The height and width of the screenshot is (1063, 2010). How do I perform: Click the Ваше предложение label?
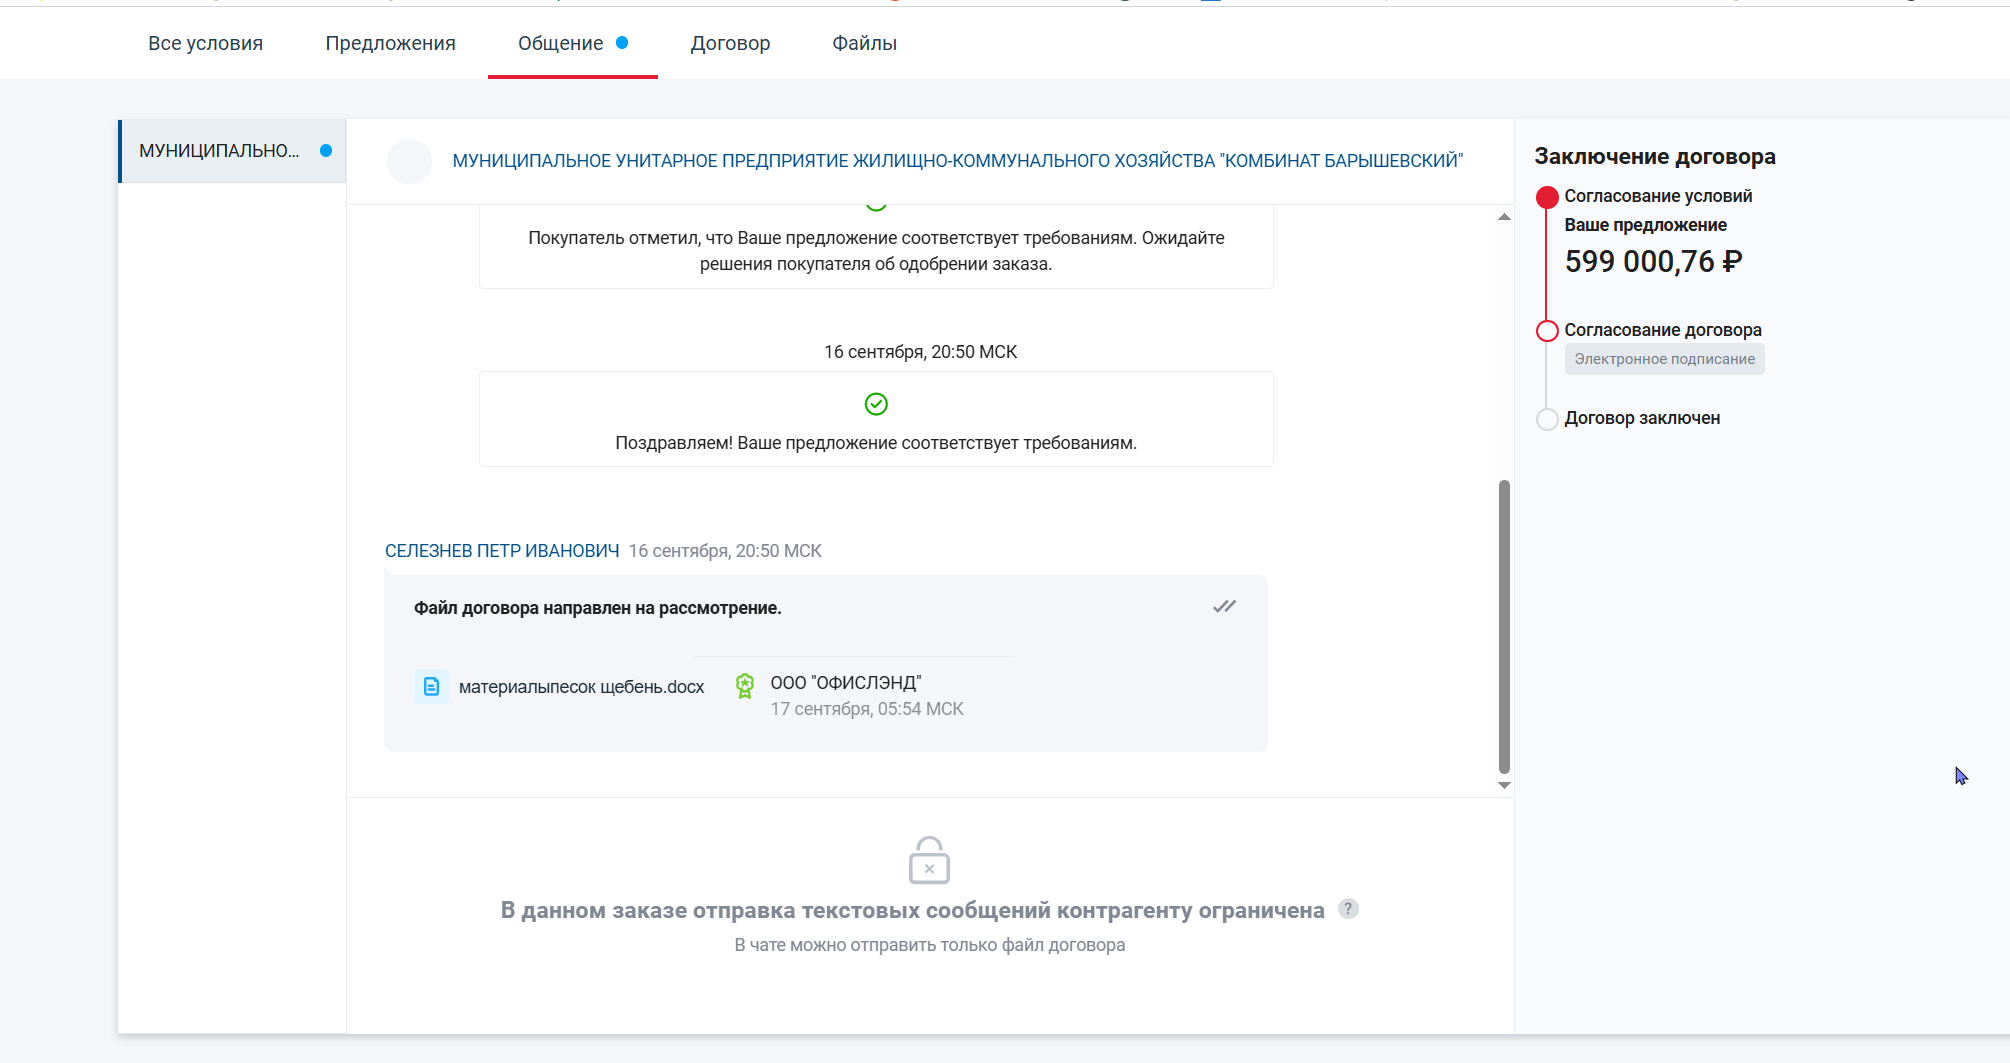1645,225
